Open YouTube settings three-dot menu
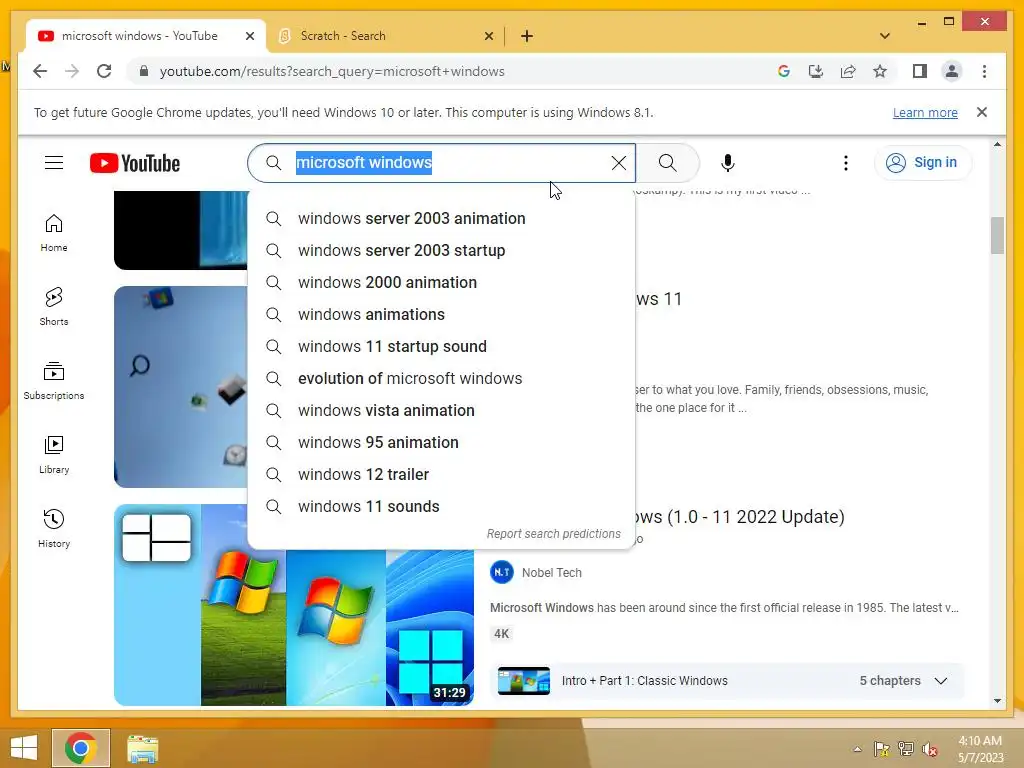1024x768 pixels. [x=846, y=163]
